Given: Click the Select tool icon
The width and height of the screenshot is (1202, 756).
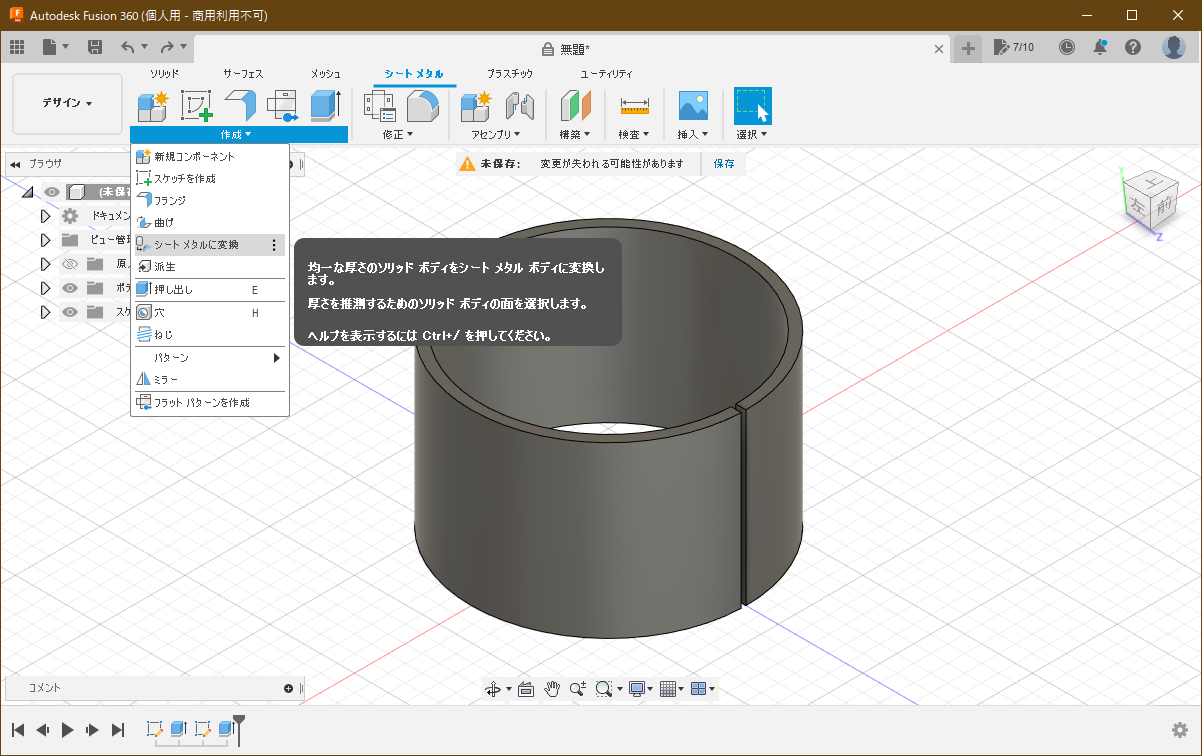Looking at the screenshot, I should (x=752, y=105).
